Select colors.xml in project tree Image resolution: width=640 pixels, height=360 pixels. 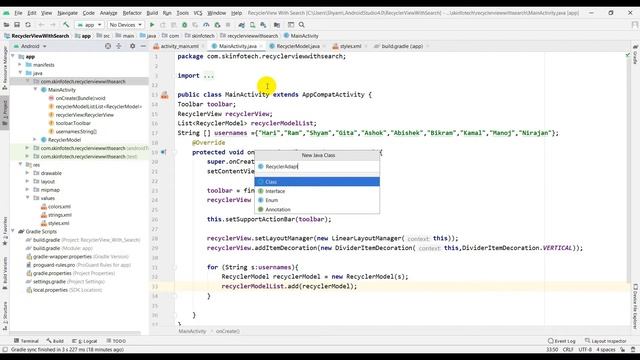click(56, 207)
